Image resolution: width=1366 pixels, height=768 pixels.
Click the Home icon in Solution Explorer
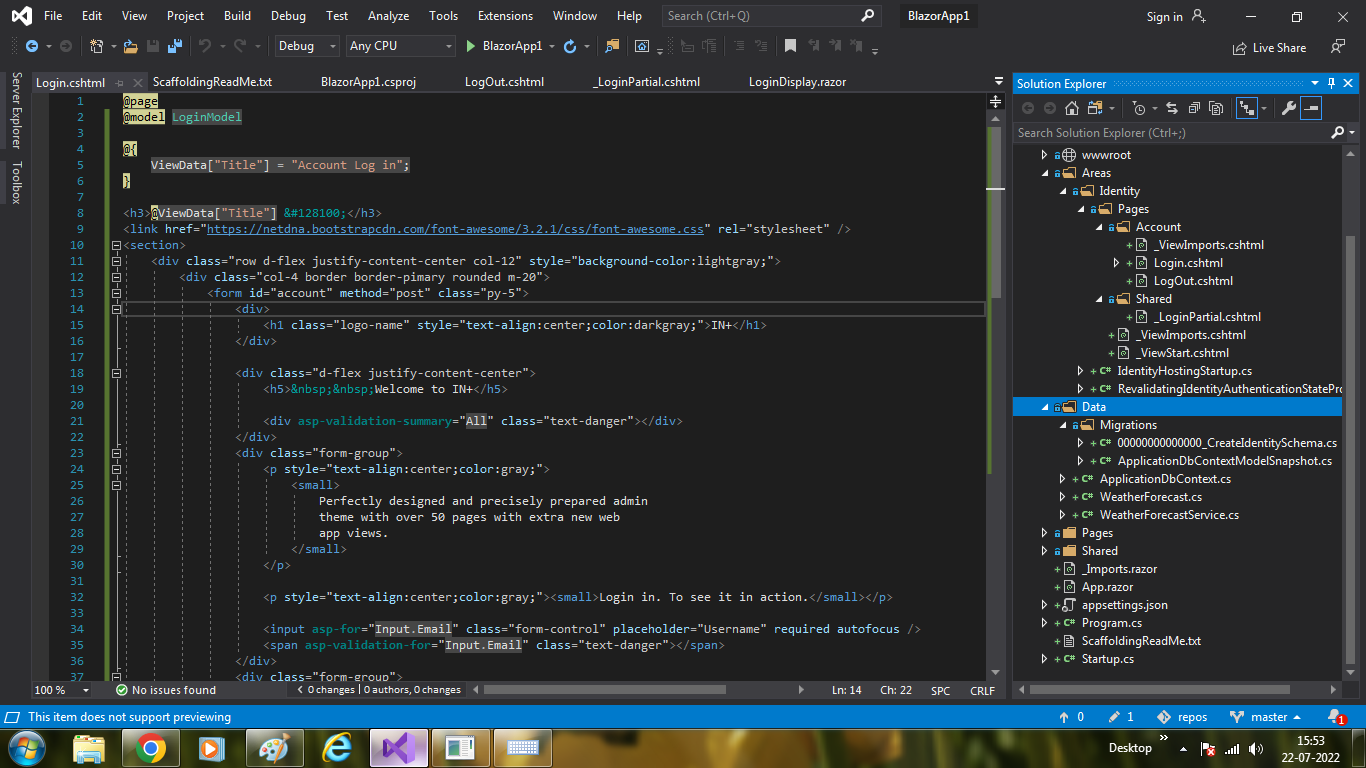tap(1072, 108)
